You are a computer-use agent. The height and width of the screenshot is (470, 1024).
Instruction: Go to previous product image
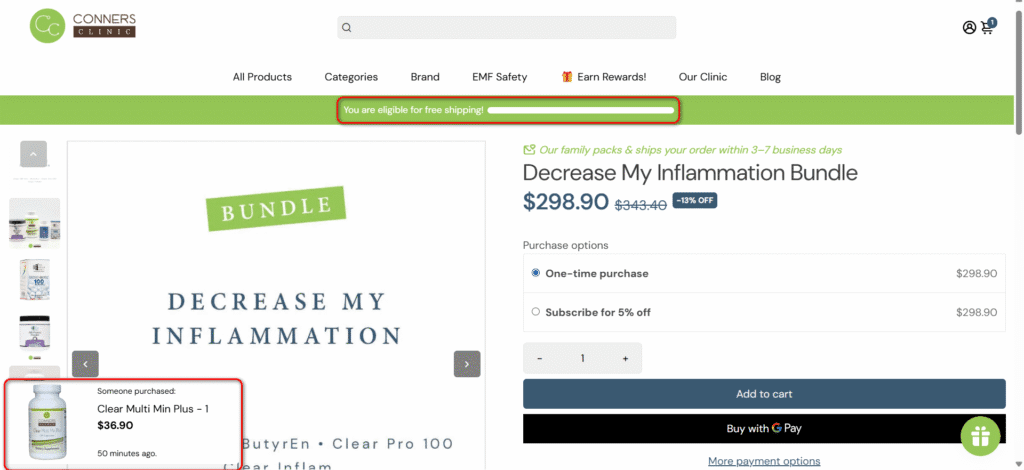(x=85, y=364)
